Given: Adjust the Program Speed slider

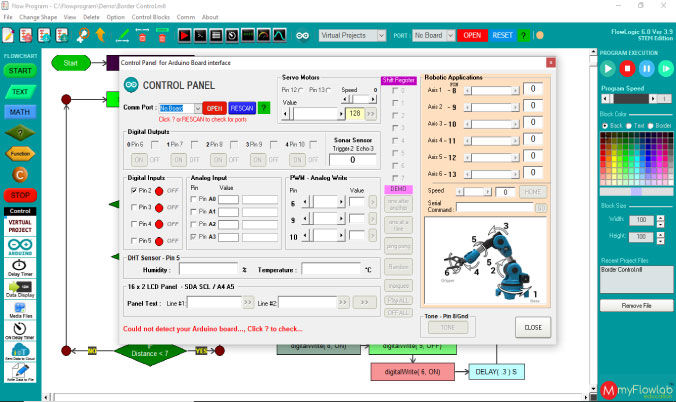Looking at the screenshot, I should click(631, 99).
